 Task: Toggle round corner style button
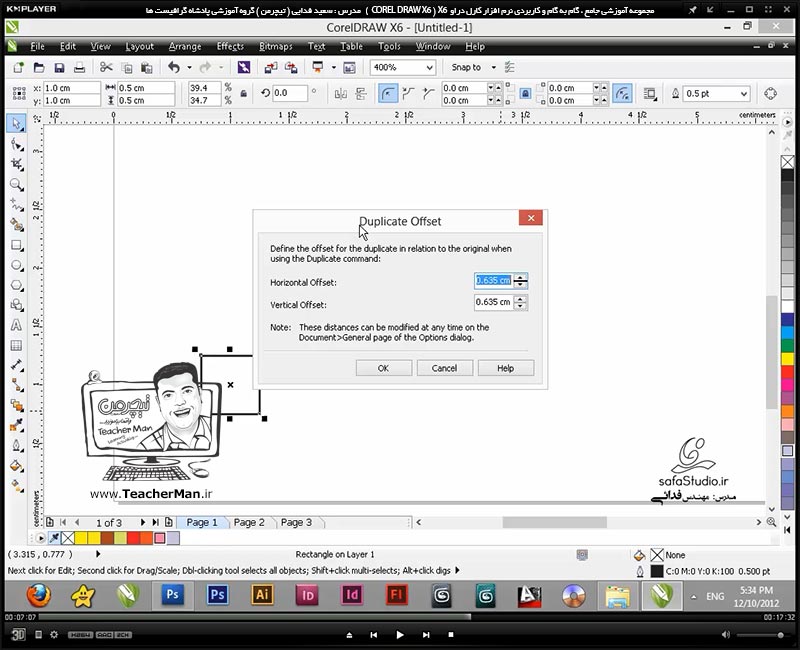(x=388, y=93)
